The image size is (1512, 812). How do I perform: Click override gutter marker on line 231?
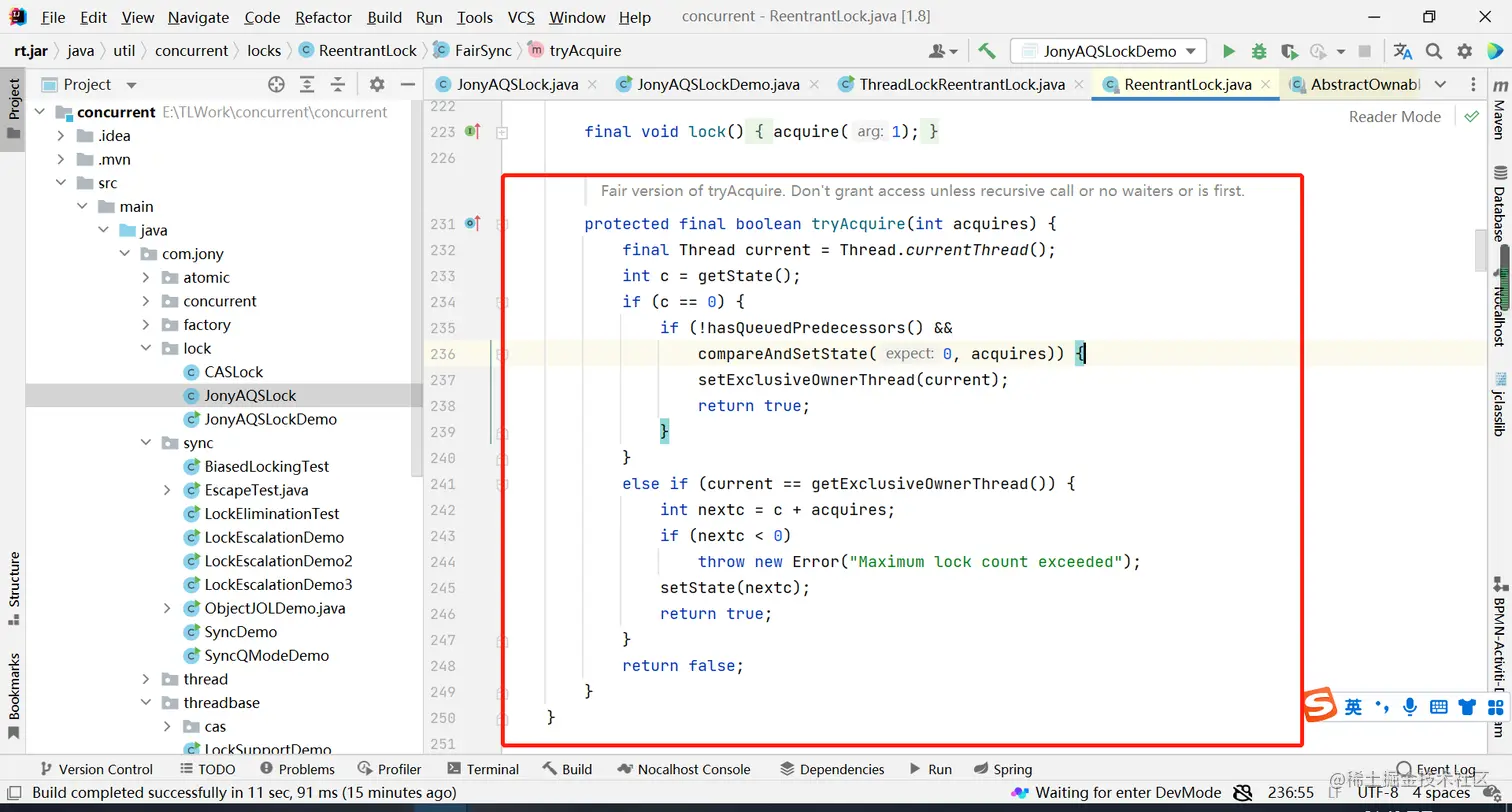tap(473, 224)
